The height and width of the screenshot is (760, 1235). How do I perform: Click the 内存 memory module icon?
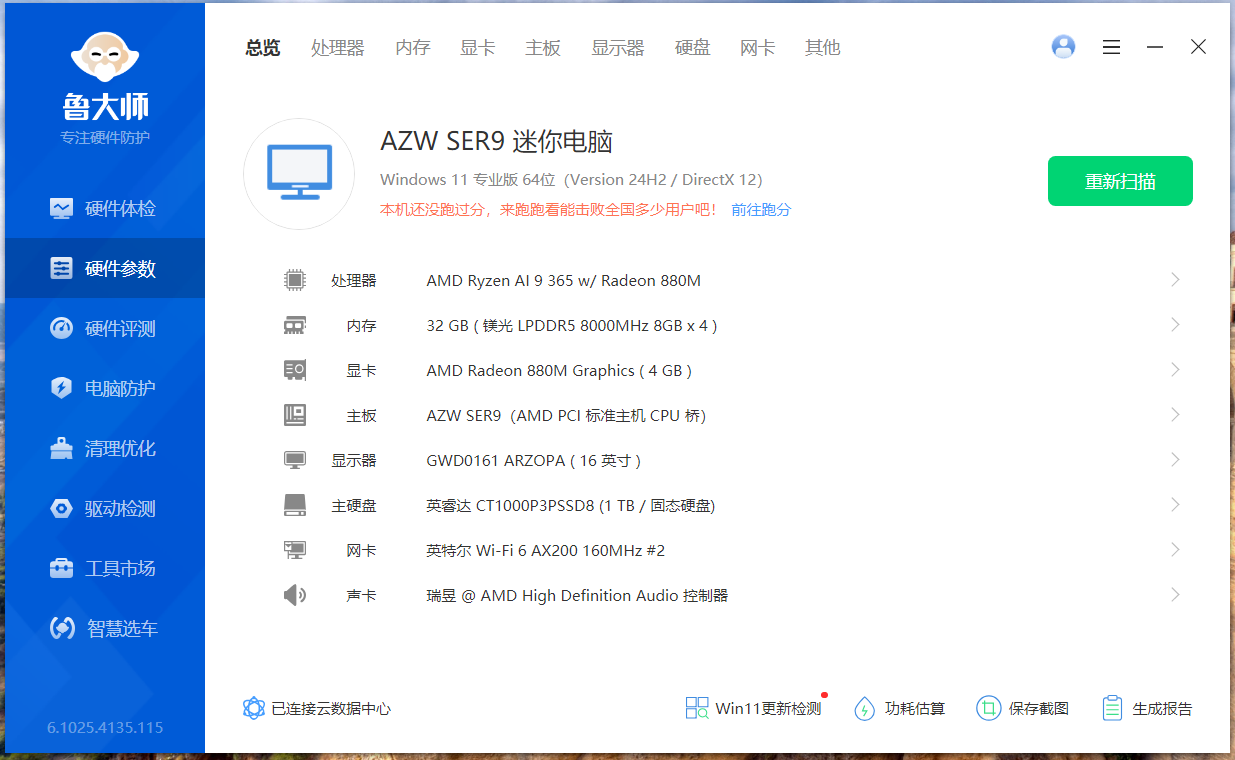pyautogui.click(x=294, y=325)
